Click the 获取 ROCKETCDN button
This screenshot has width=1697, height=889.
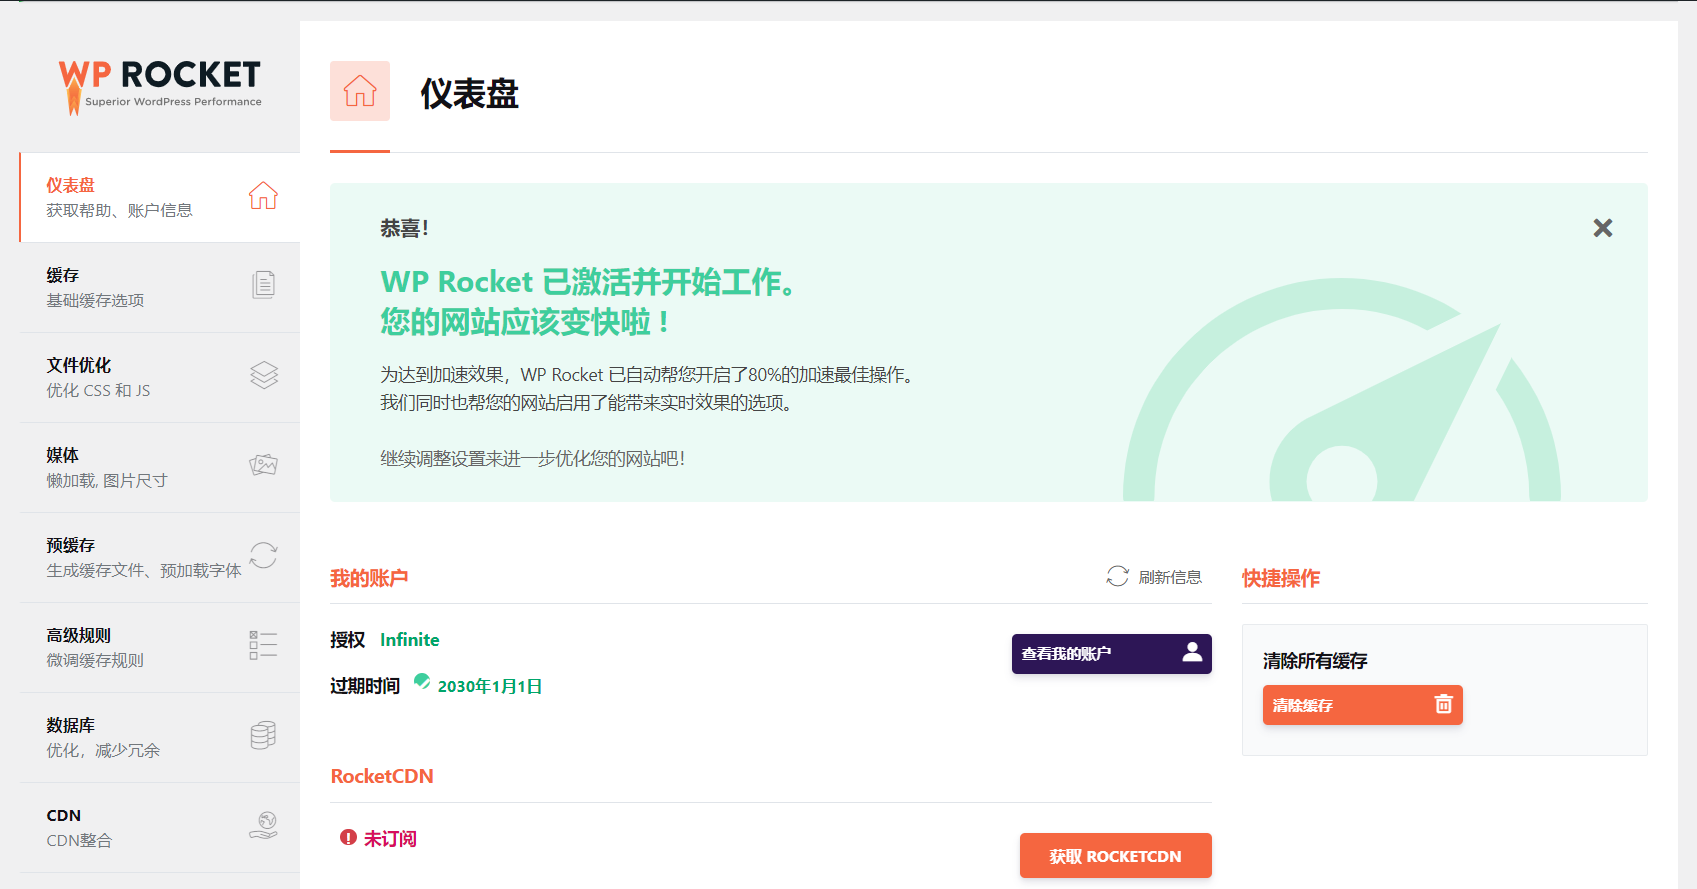[1116, 856]
